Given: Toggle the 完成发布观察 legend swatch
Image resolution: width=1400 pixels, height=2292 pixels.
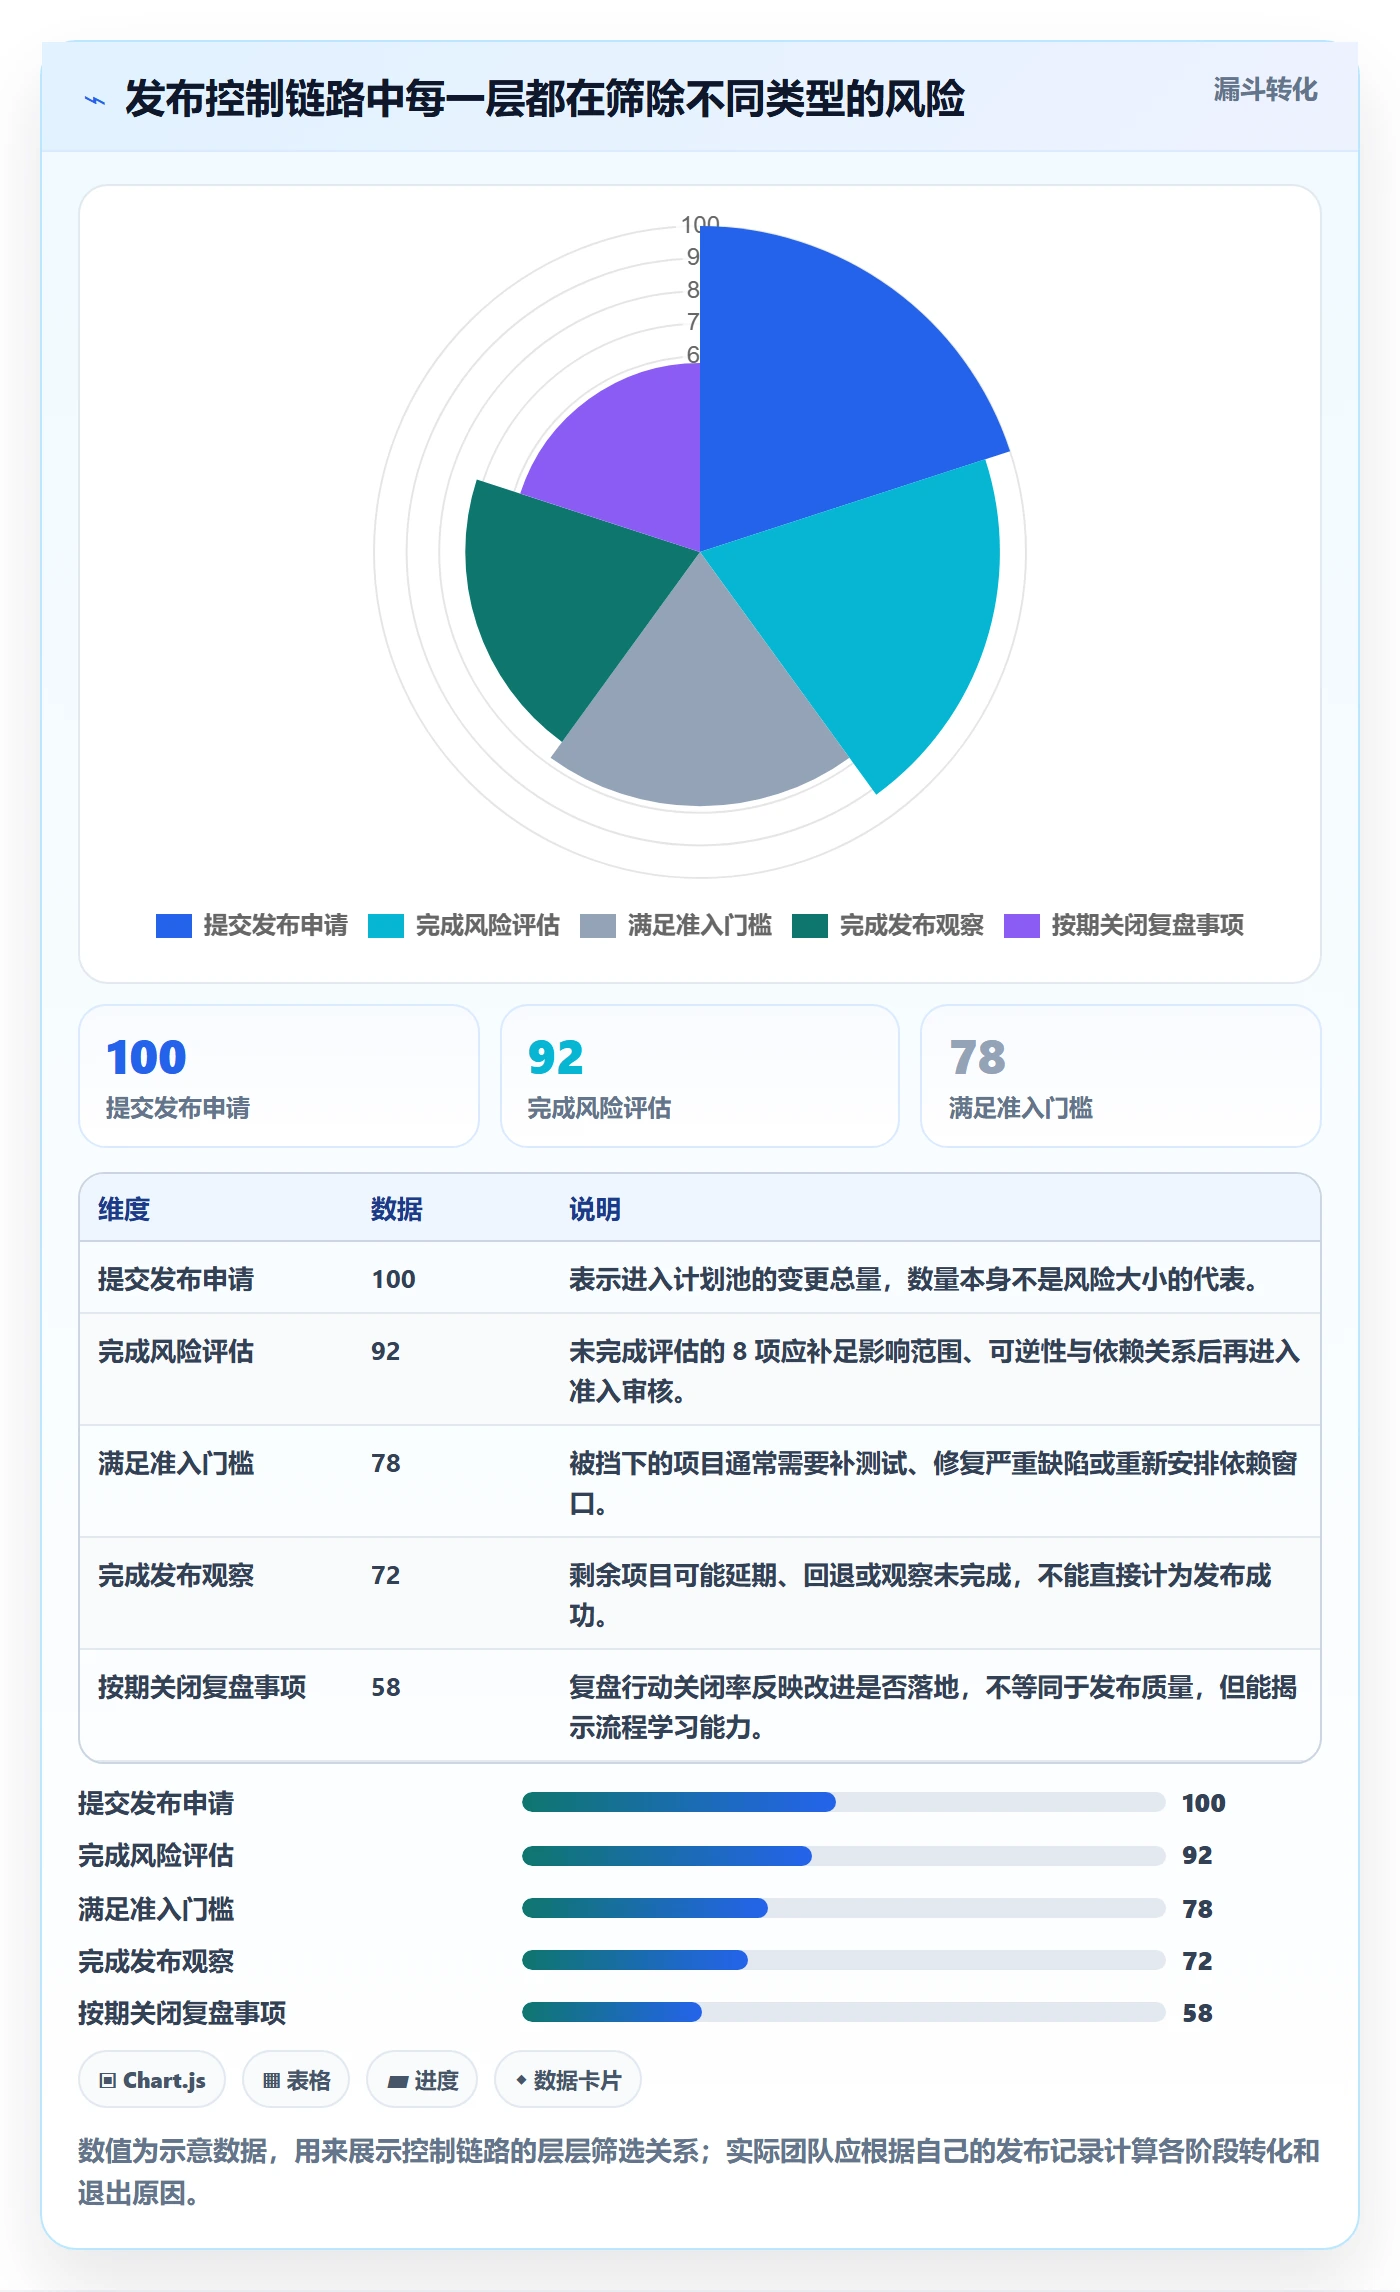Looking at the screenshot, I should (x=809, y=926).
